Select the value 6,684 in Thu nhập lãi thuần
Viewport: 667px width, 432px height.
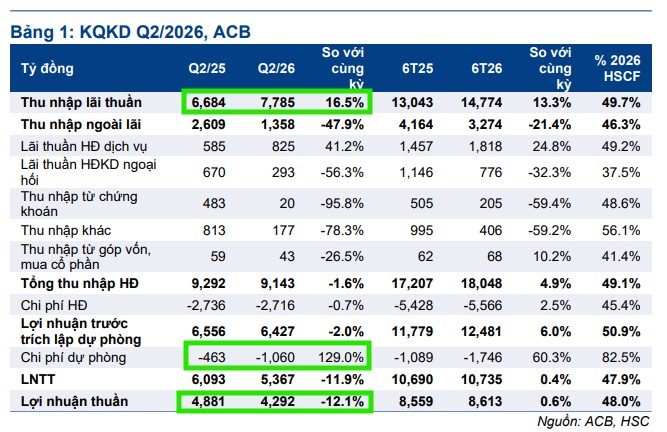click(x=208, y=102)
